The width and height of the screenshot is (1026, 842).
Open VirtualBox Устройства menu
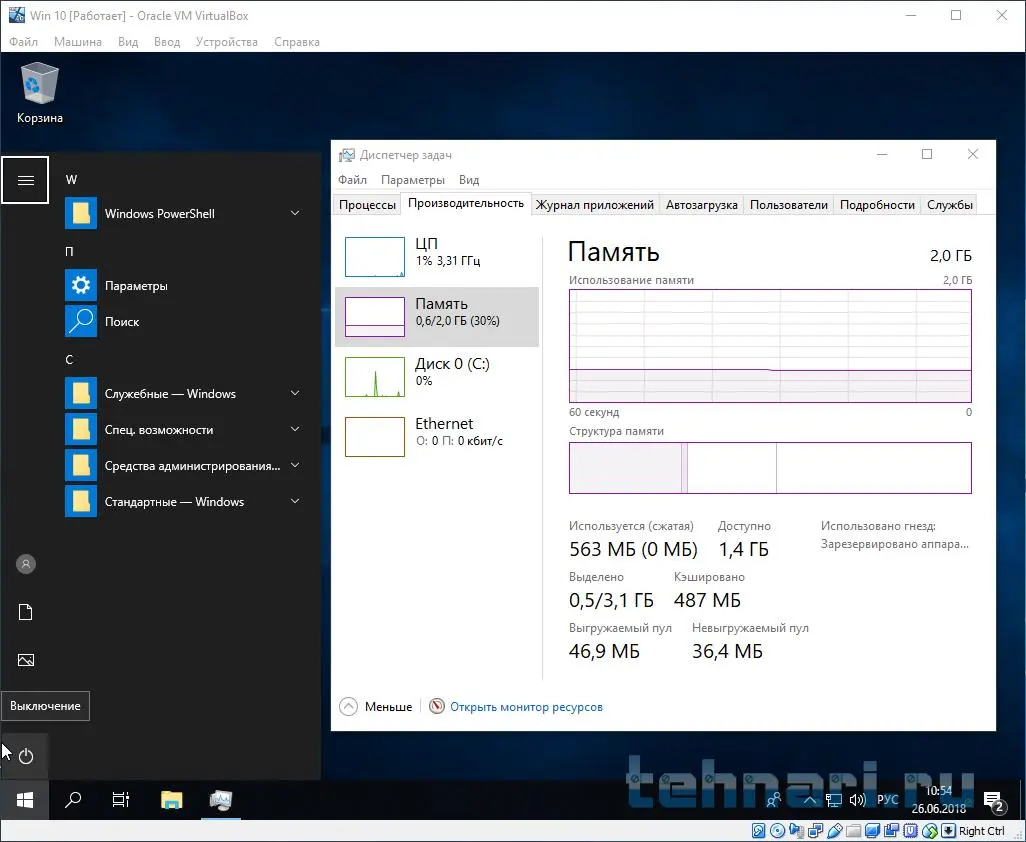226,42
